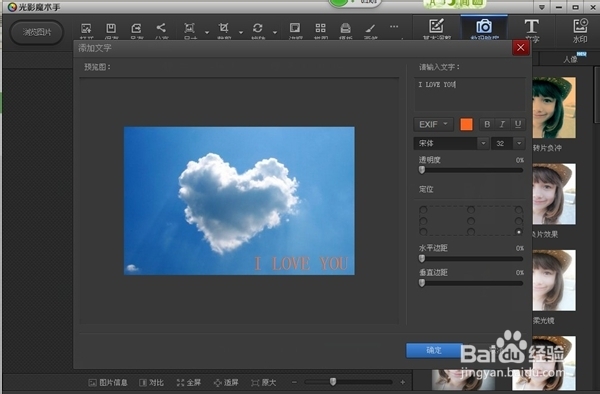
Task: Select top-right text position radio
Action: (x=519, y=210)
